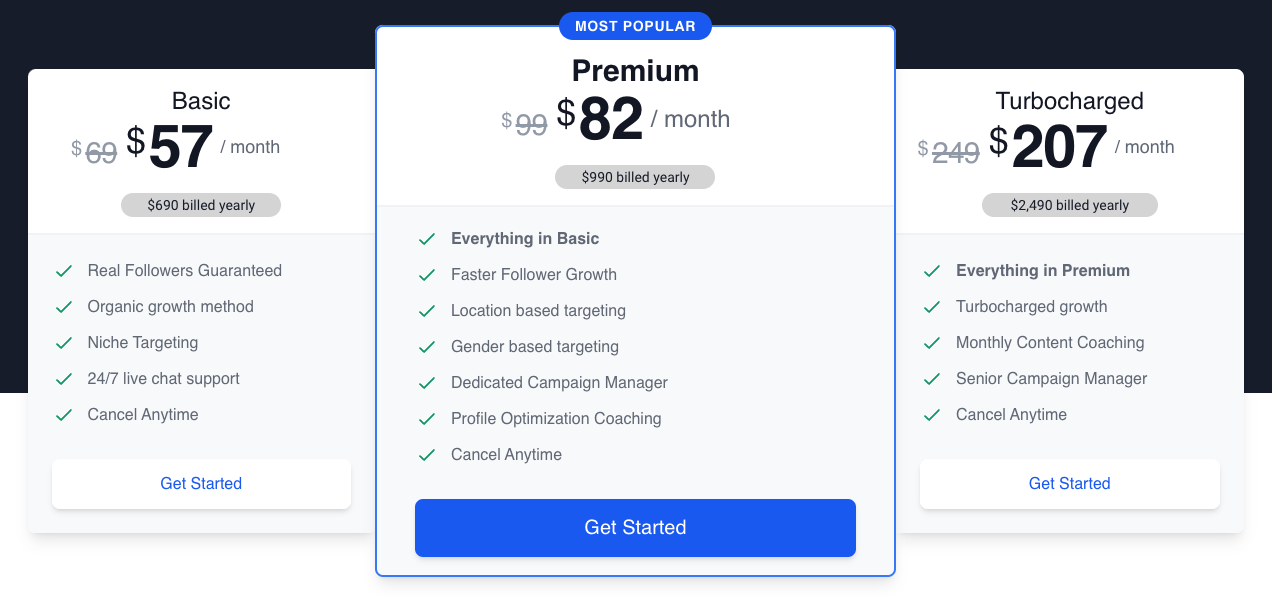The height and width of the screenshot is (597, 1272).
Task: Click the checkmark beside Faster Follower Growth
Action: point(427,274)
